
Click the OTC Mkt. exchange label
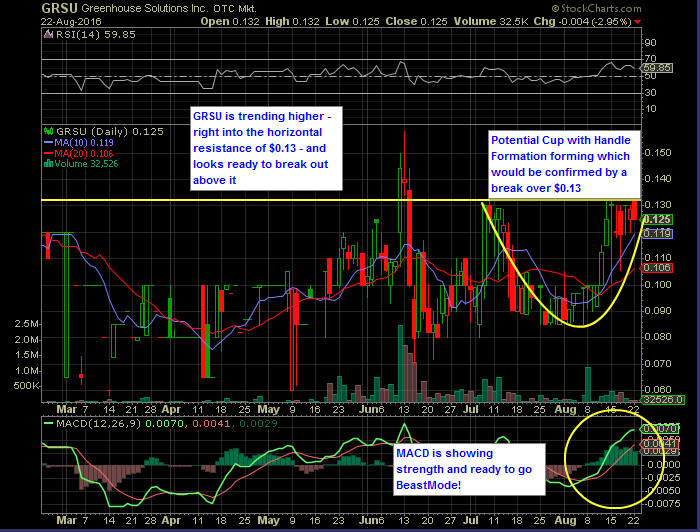pyautogui.click(x=235, y=8)
